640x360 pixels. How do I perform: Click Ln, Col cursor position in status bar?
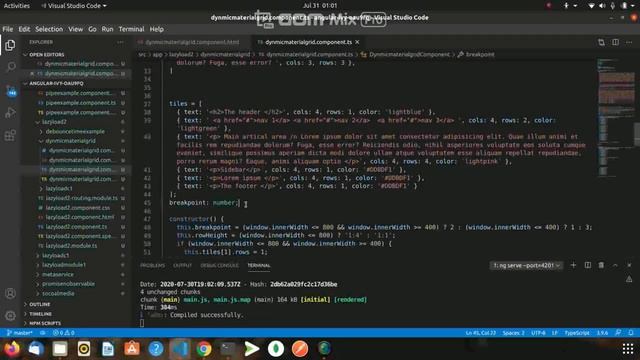480,333
